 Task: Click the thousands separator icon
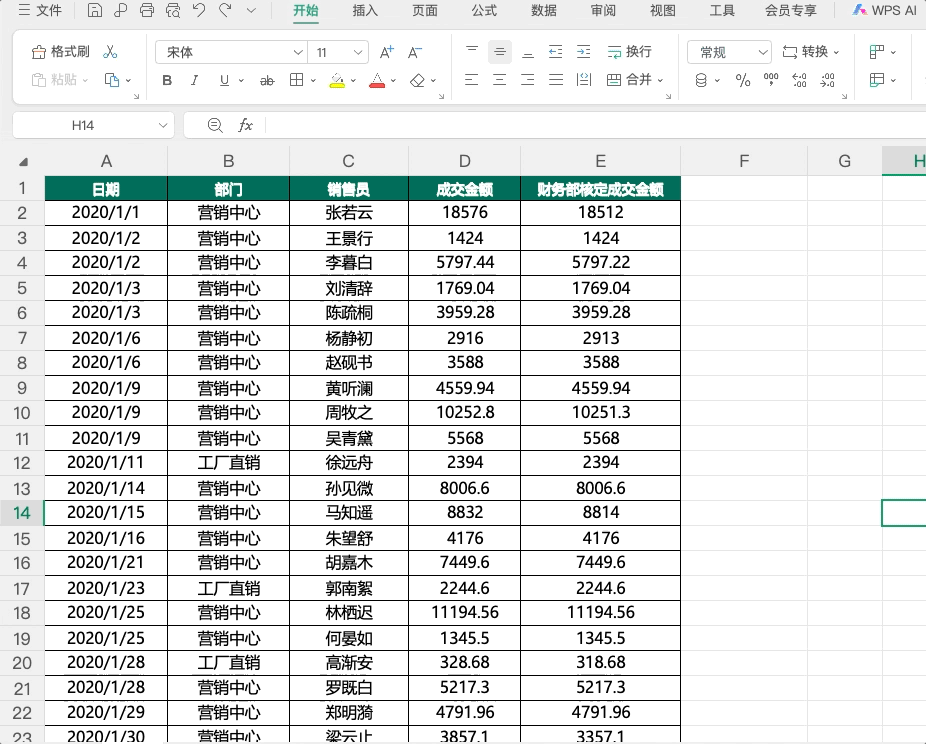click(x=771, y=80)
